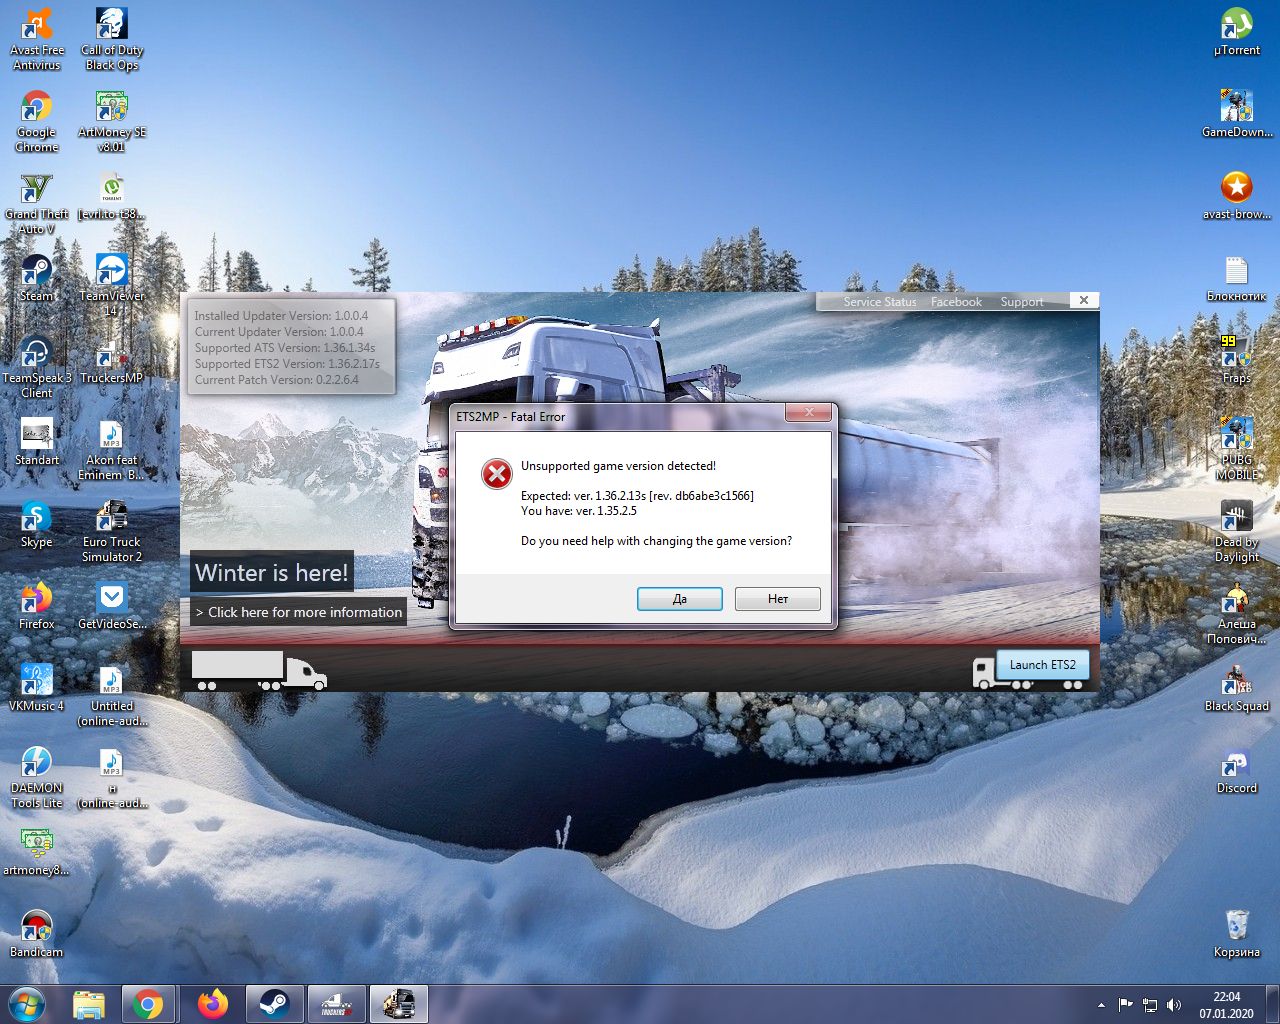1280x1024 pixels.
Task: Select the Блокнотик text file icon
Action: [x=1237, y=278]
